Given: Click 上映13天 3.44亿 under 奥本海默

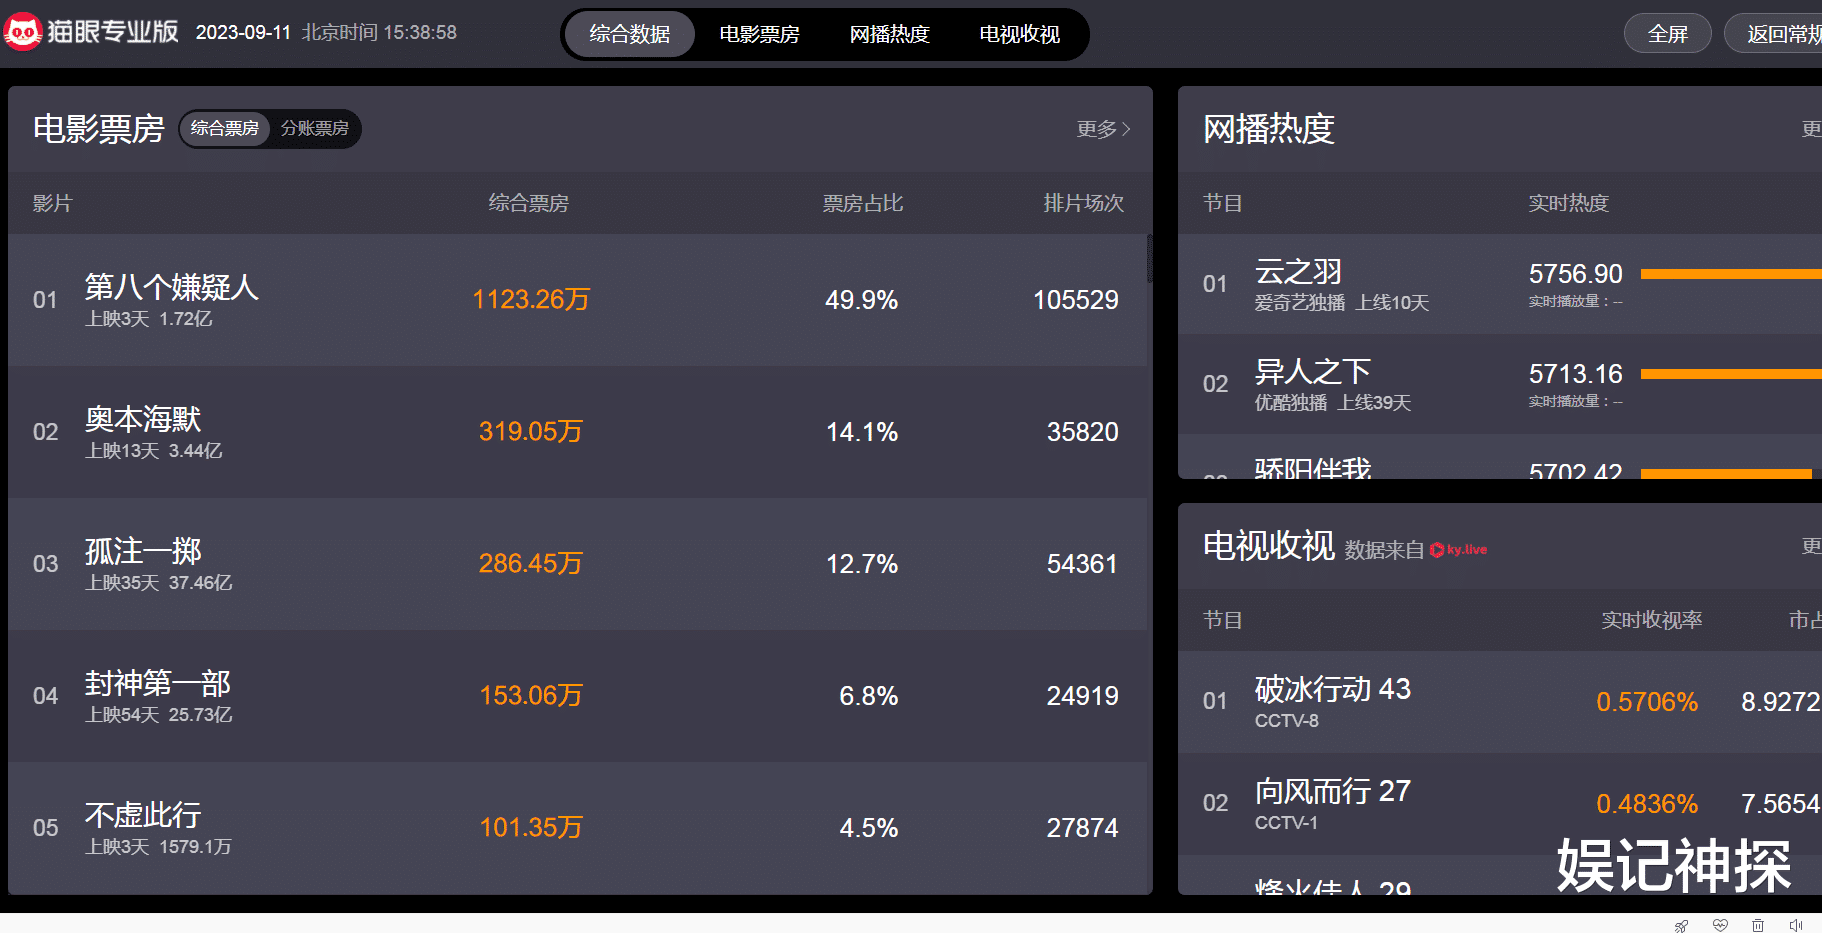Looking at the screenshot, I should tap(154, 451).
